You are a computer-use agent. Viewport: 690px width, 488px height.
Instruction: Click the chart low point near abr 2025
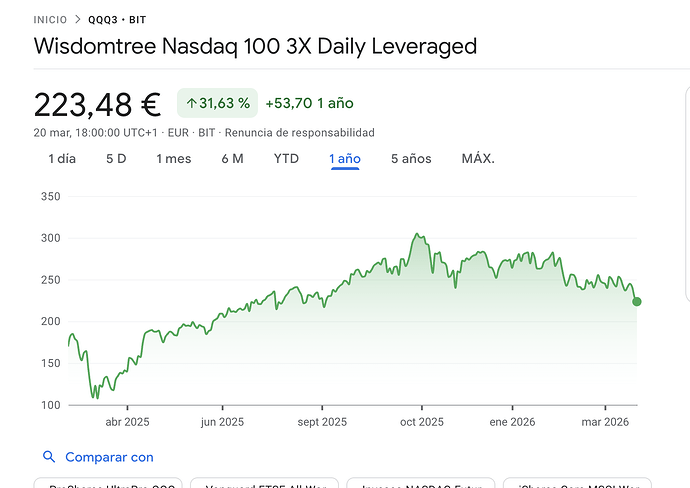click(x=97, y=398)
